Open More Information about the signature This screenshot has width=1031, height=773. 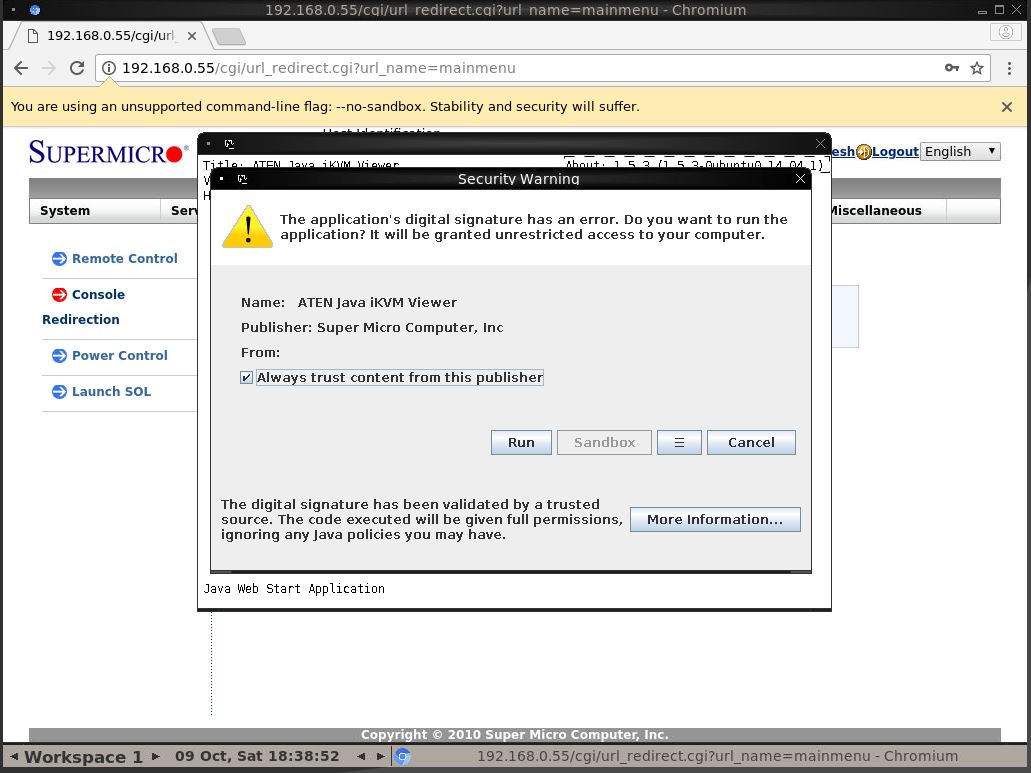coord(715,519)
